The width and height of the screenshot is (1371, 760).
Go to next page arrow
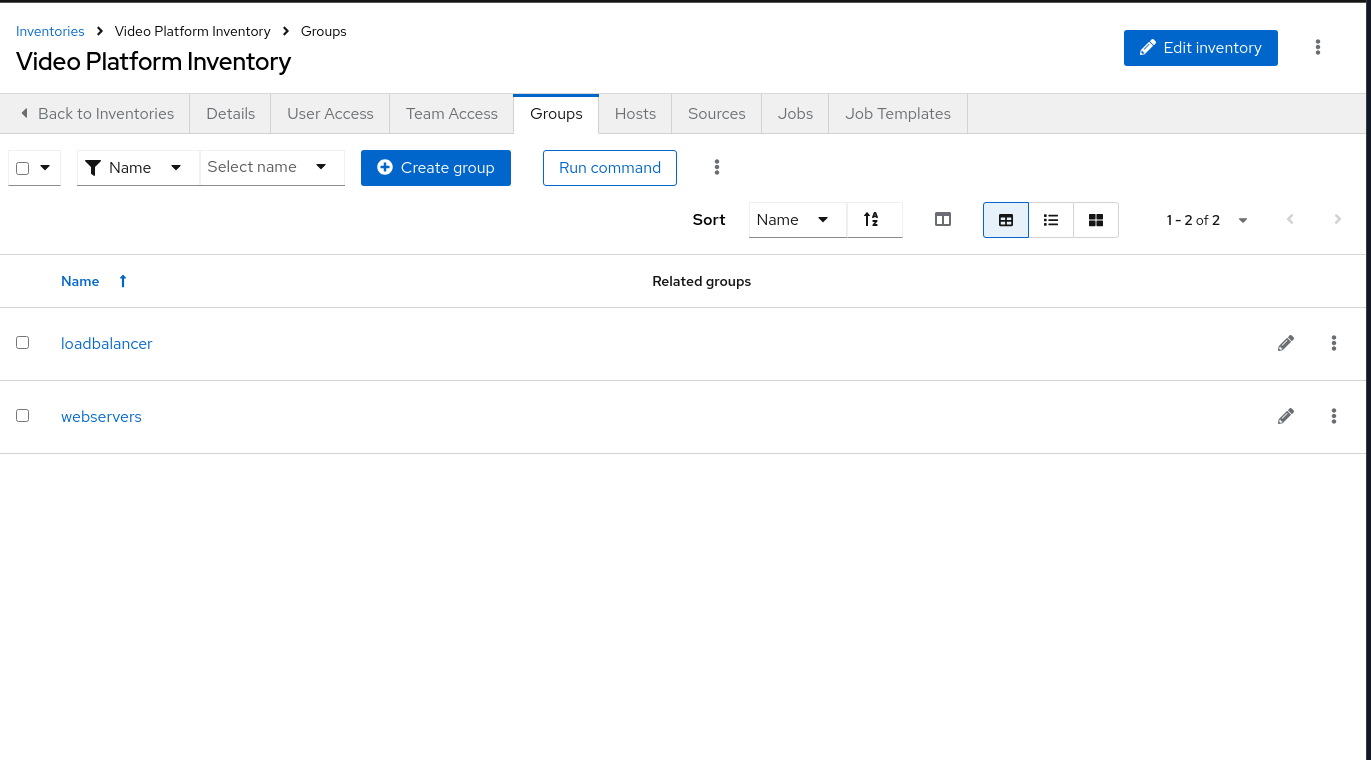[1338, 219]
